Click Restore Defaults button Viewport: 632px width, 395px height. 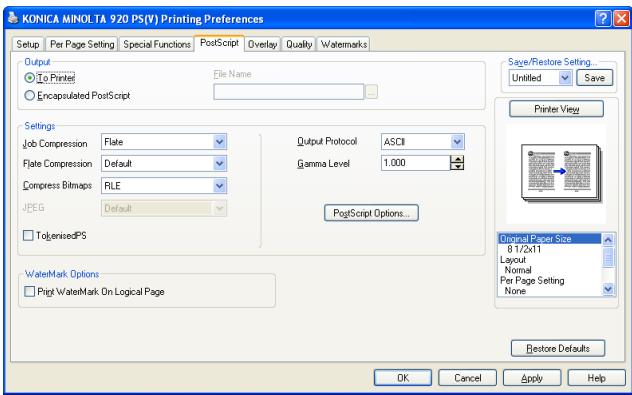tap(558, 348)
